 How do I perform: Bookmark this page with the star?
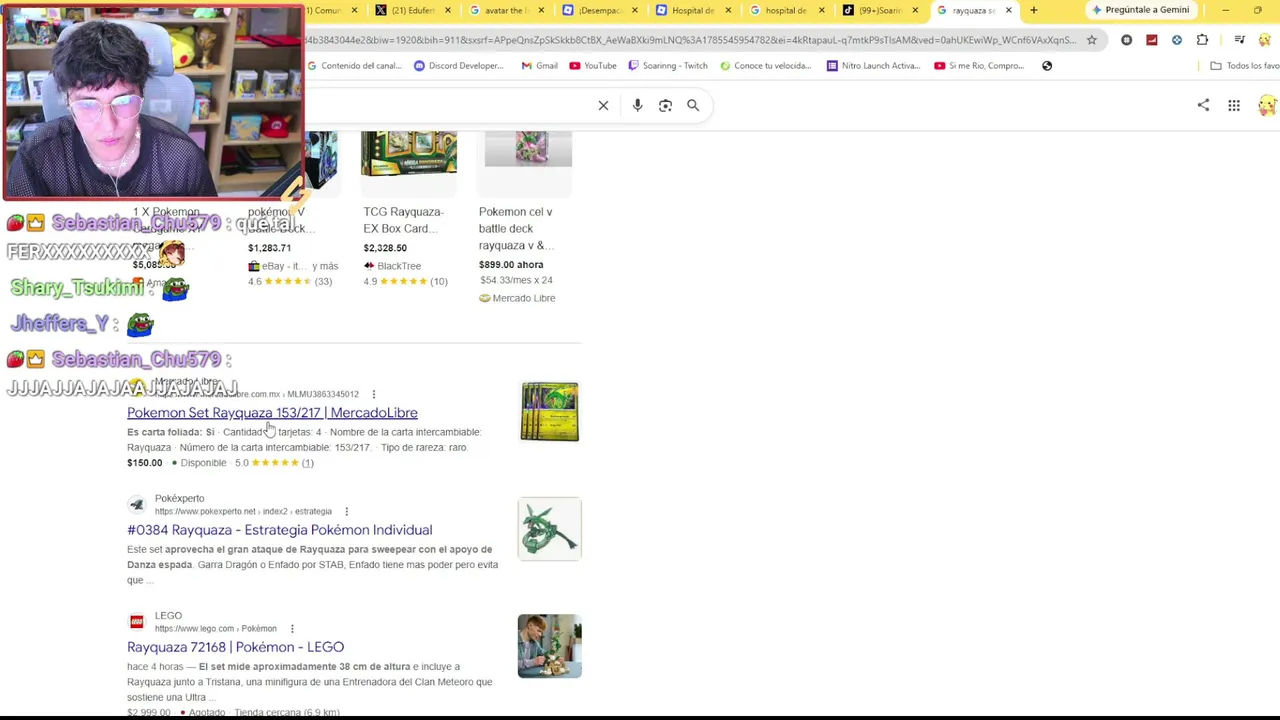(1092, 40)
